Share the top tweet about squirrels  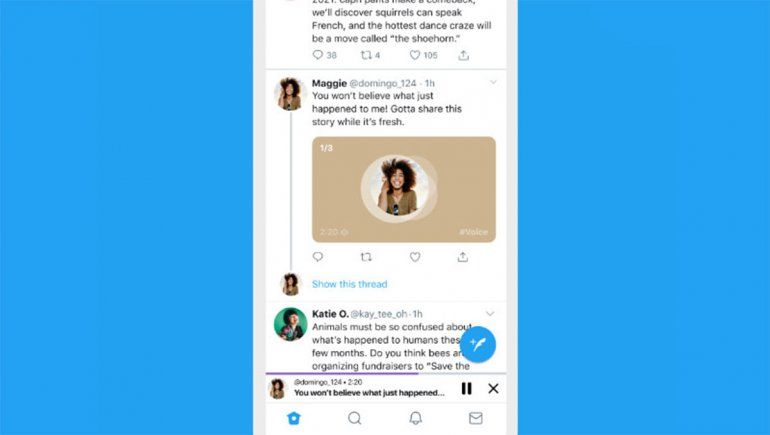[464, 55]
